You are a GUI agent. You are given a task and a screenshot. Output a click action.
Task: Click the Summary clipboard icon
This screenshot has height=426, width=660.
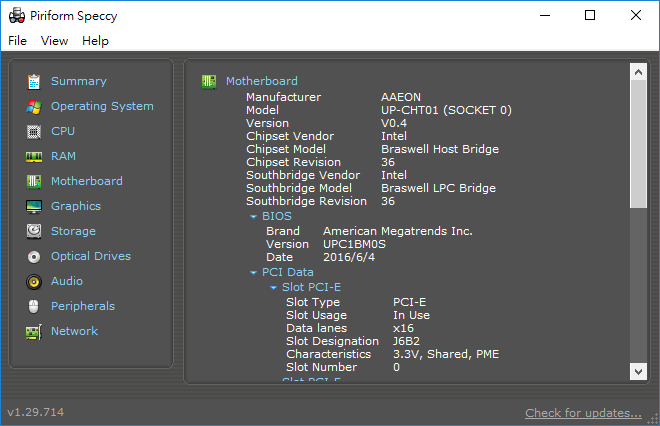point(34,81)
